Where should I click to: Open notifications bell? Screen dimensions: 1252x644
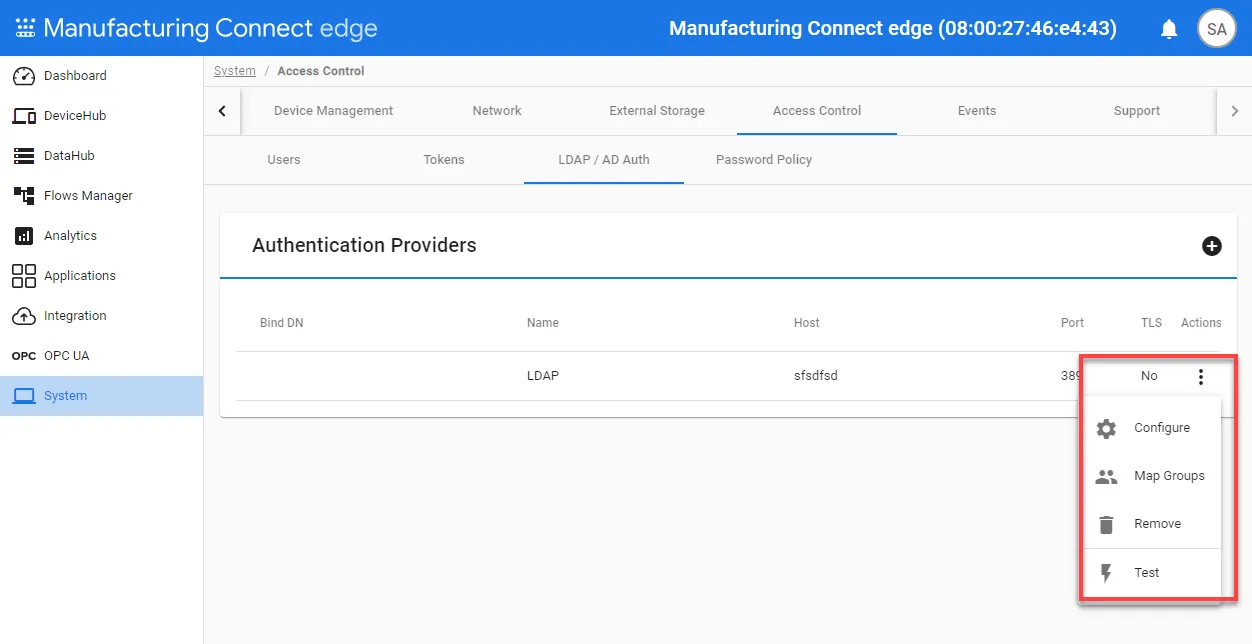pyautogui.click(x=1169, y=29)
